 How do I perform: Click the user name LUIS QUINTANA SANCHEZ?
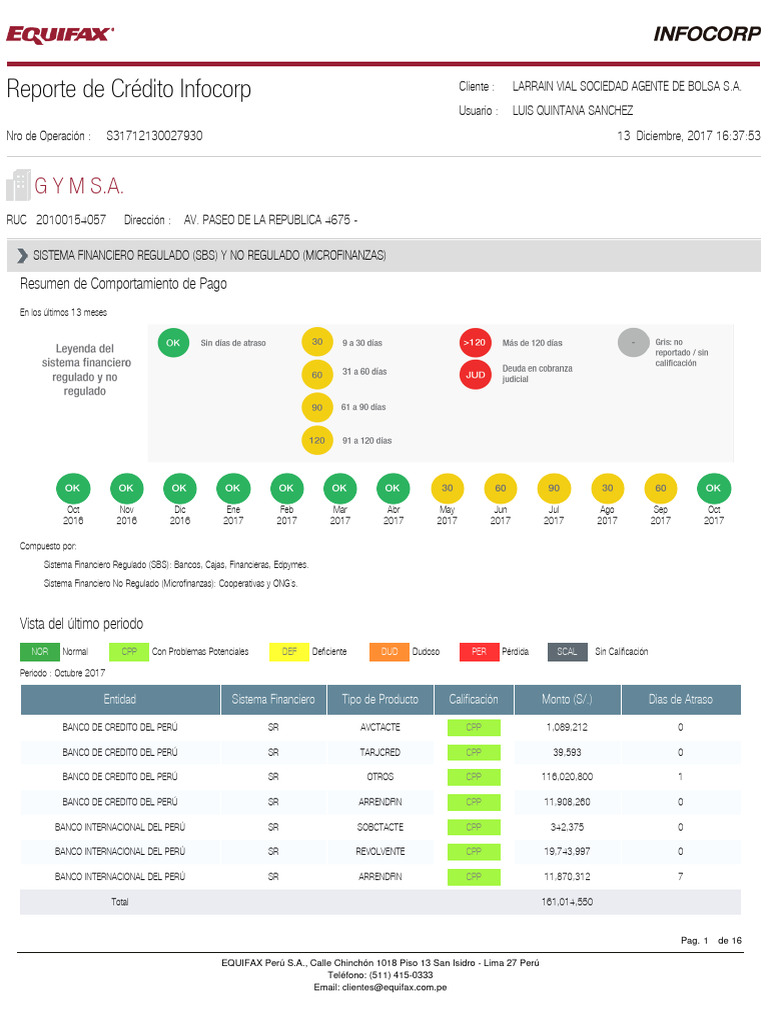572,110
